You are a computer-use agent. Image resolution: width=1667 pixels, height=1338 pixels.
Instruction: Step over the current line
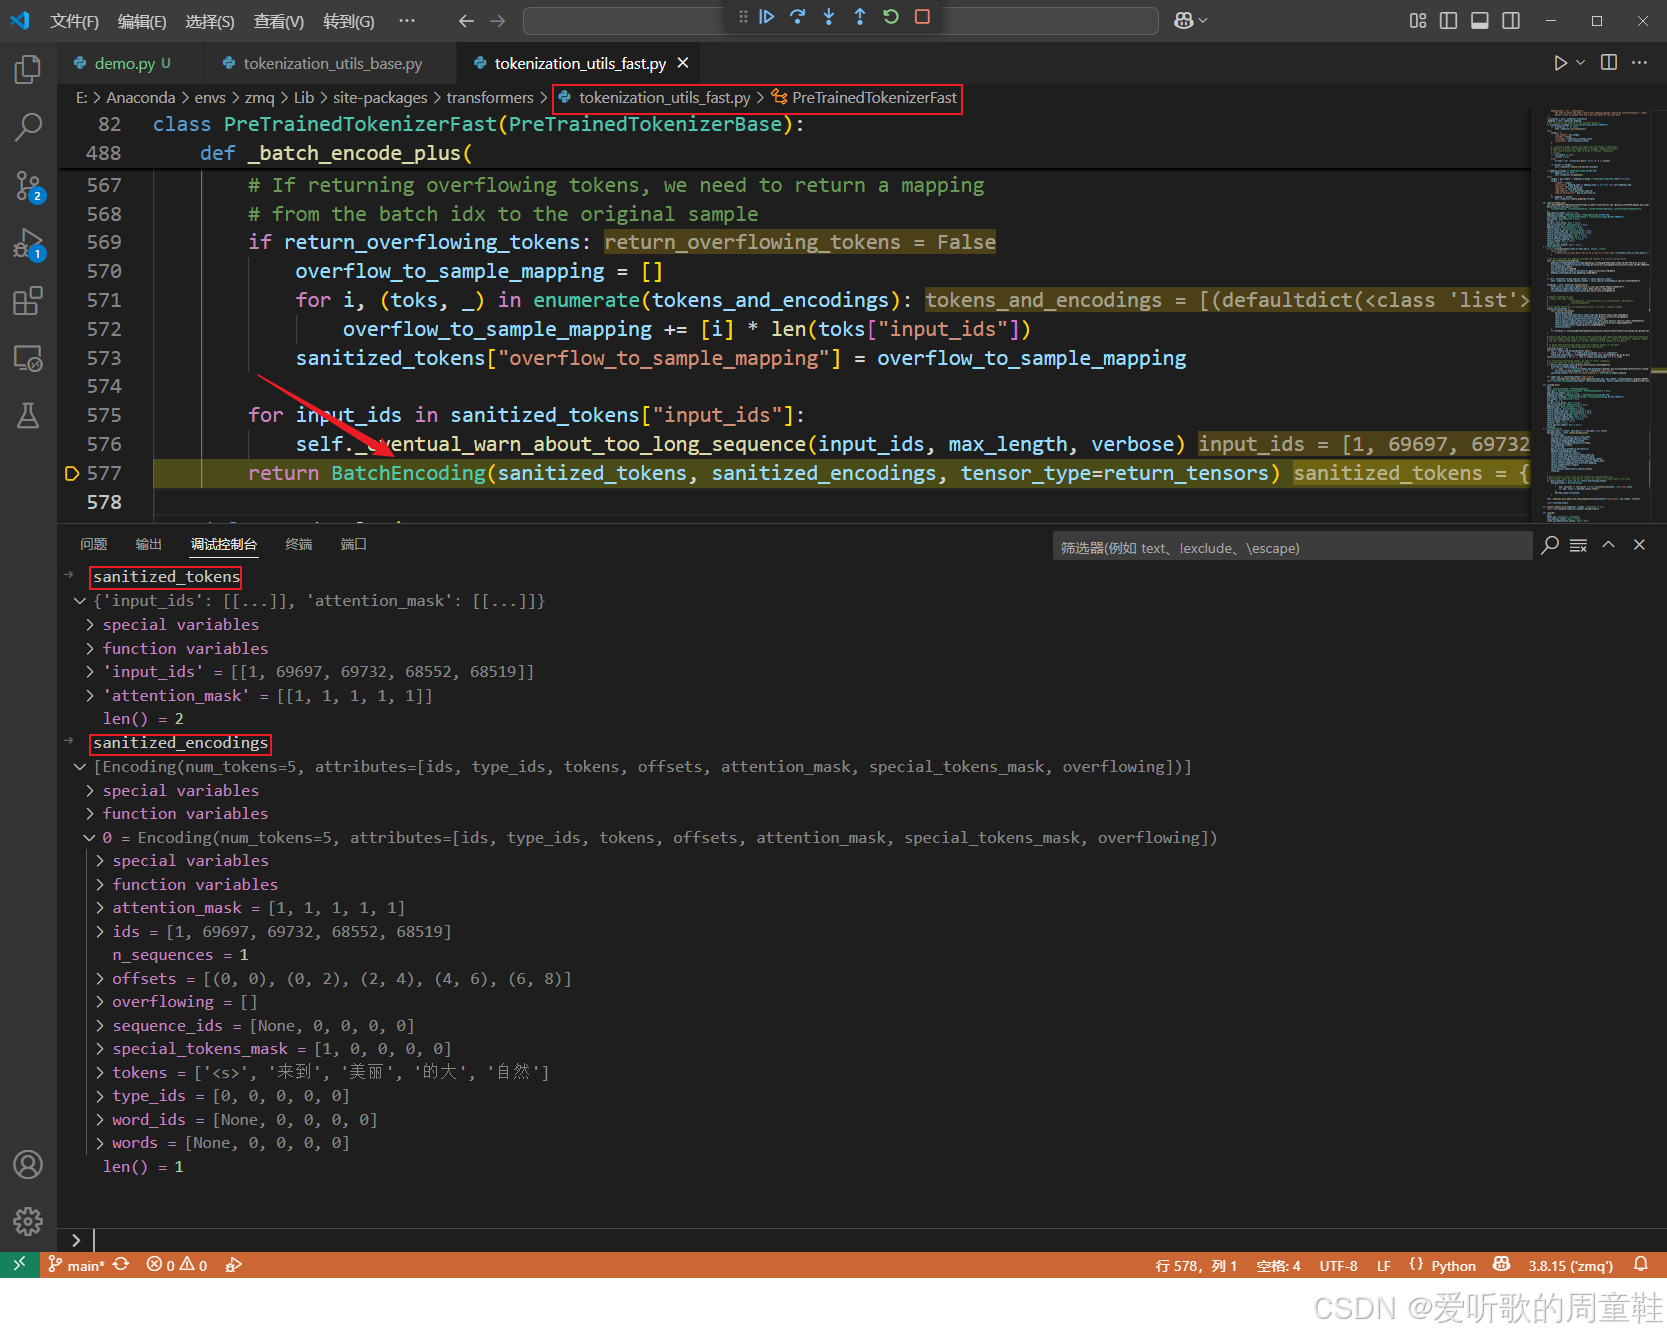tap(798, 17)
